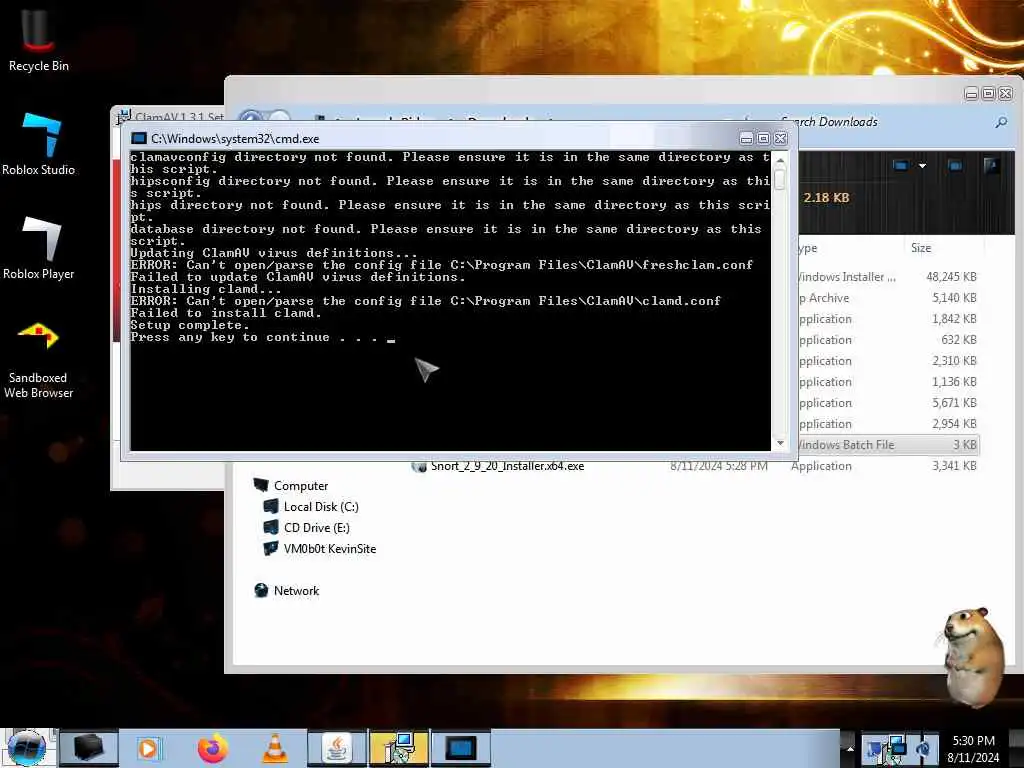This screenshot has width=1024, height=768.
Task: Click the Explorer help icon
Action: point(991,166)
